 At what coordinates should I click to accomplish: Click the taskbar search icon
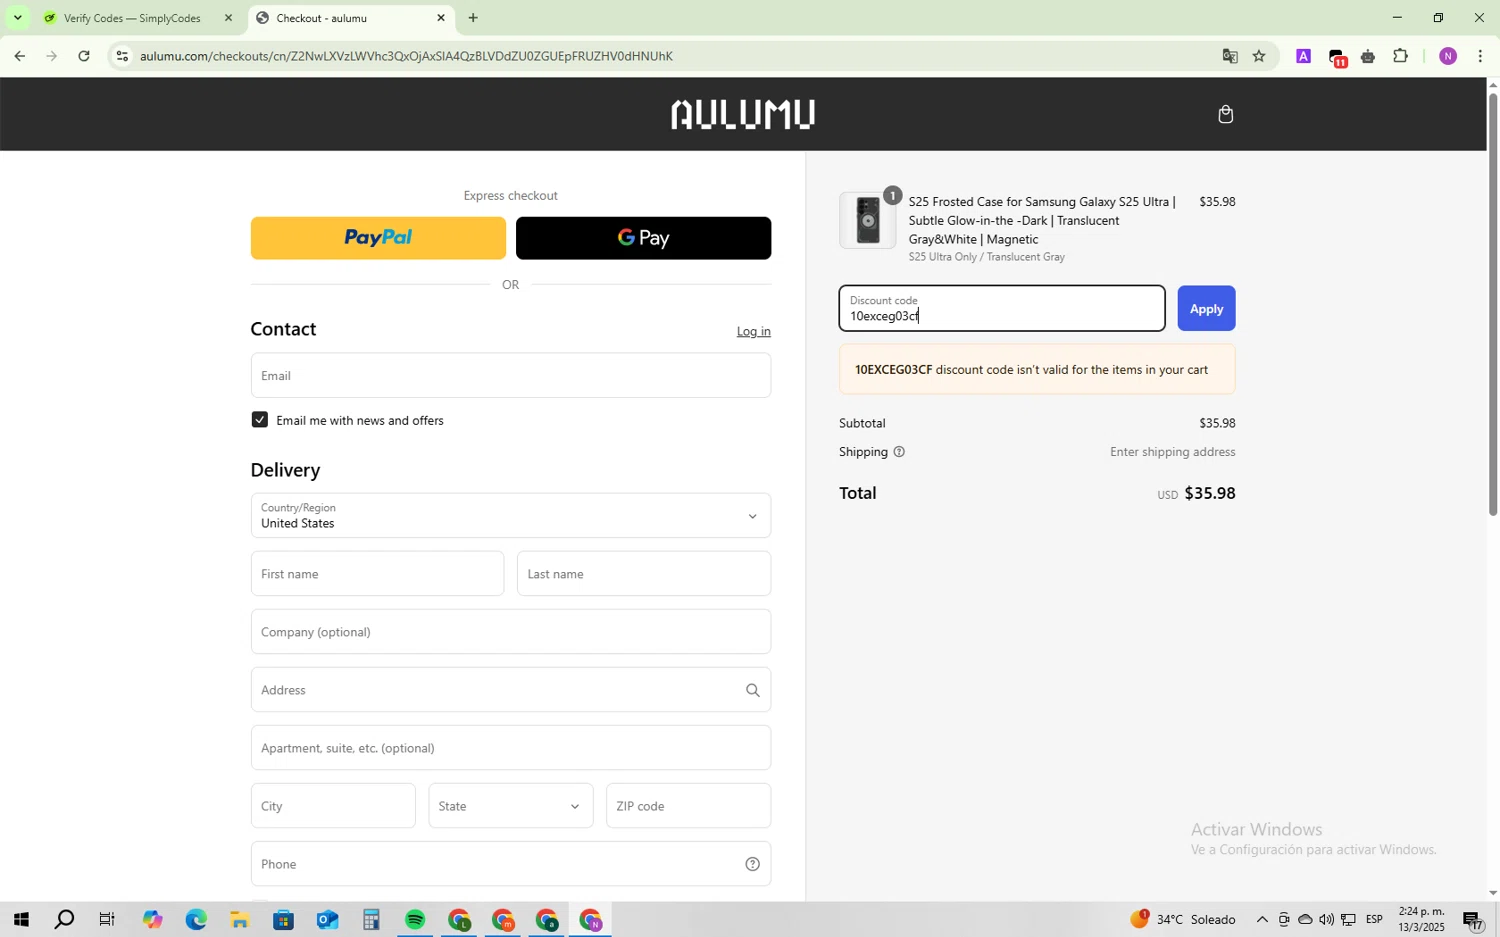coord(64,920)
